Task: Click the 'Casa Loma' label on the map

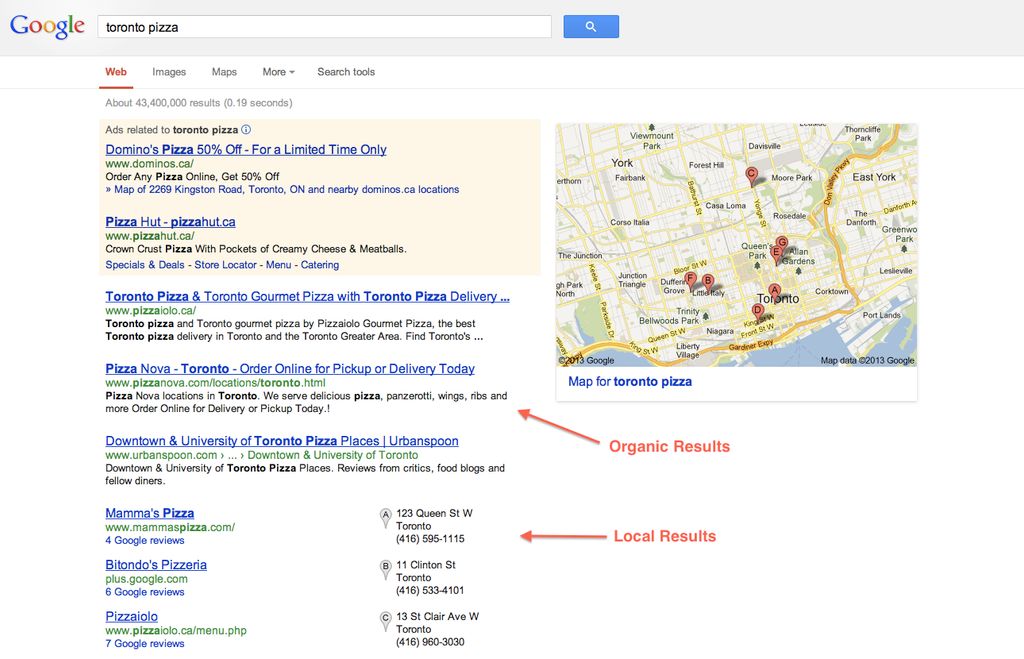Action: (x=726, y=205)
